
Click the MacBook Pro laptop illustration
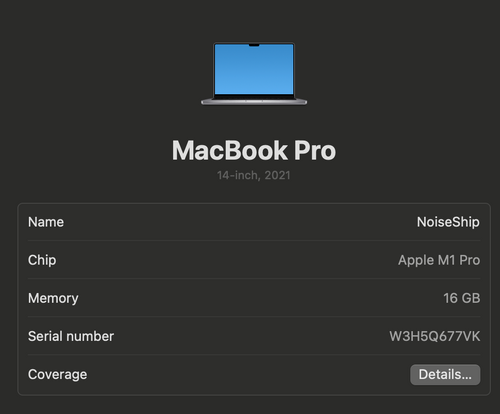coord(254,73)
